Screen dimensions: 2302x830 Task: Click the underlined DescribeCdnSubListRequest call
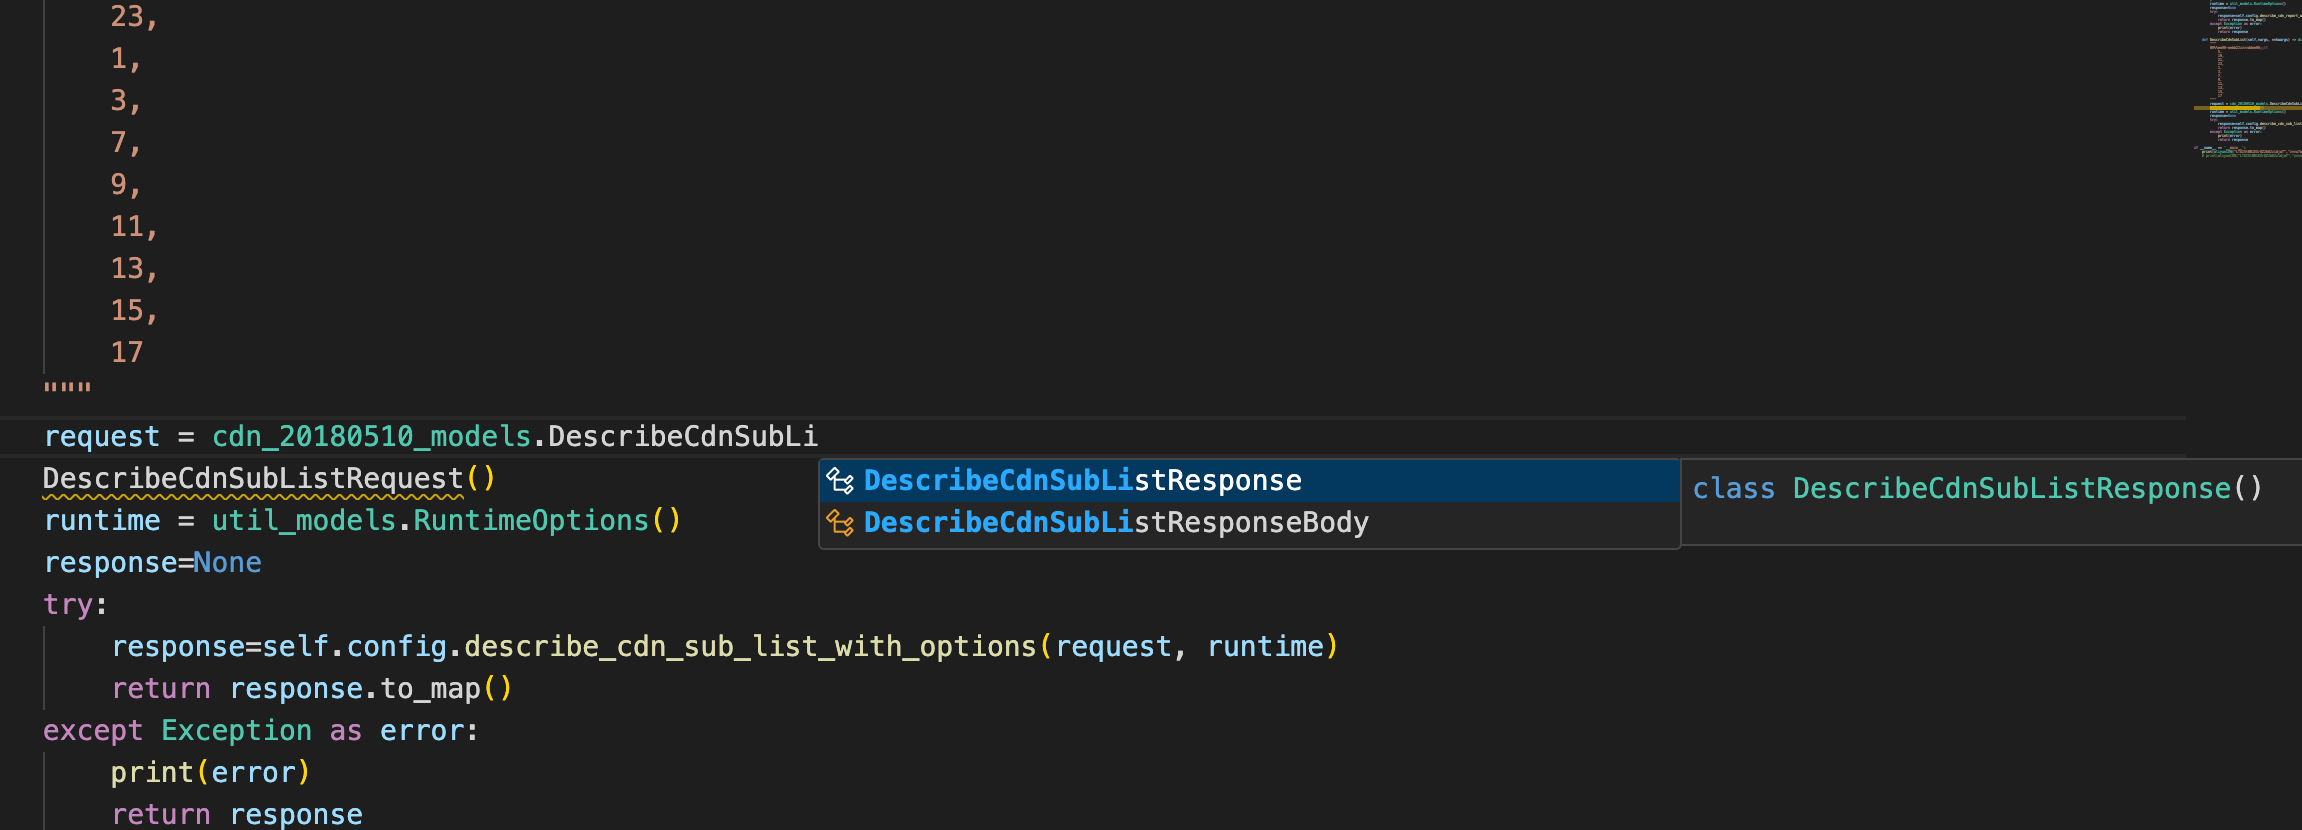(253, 479)
